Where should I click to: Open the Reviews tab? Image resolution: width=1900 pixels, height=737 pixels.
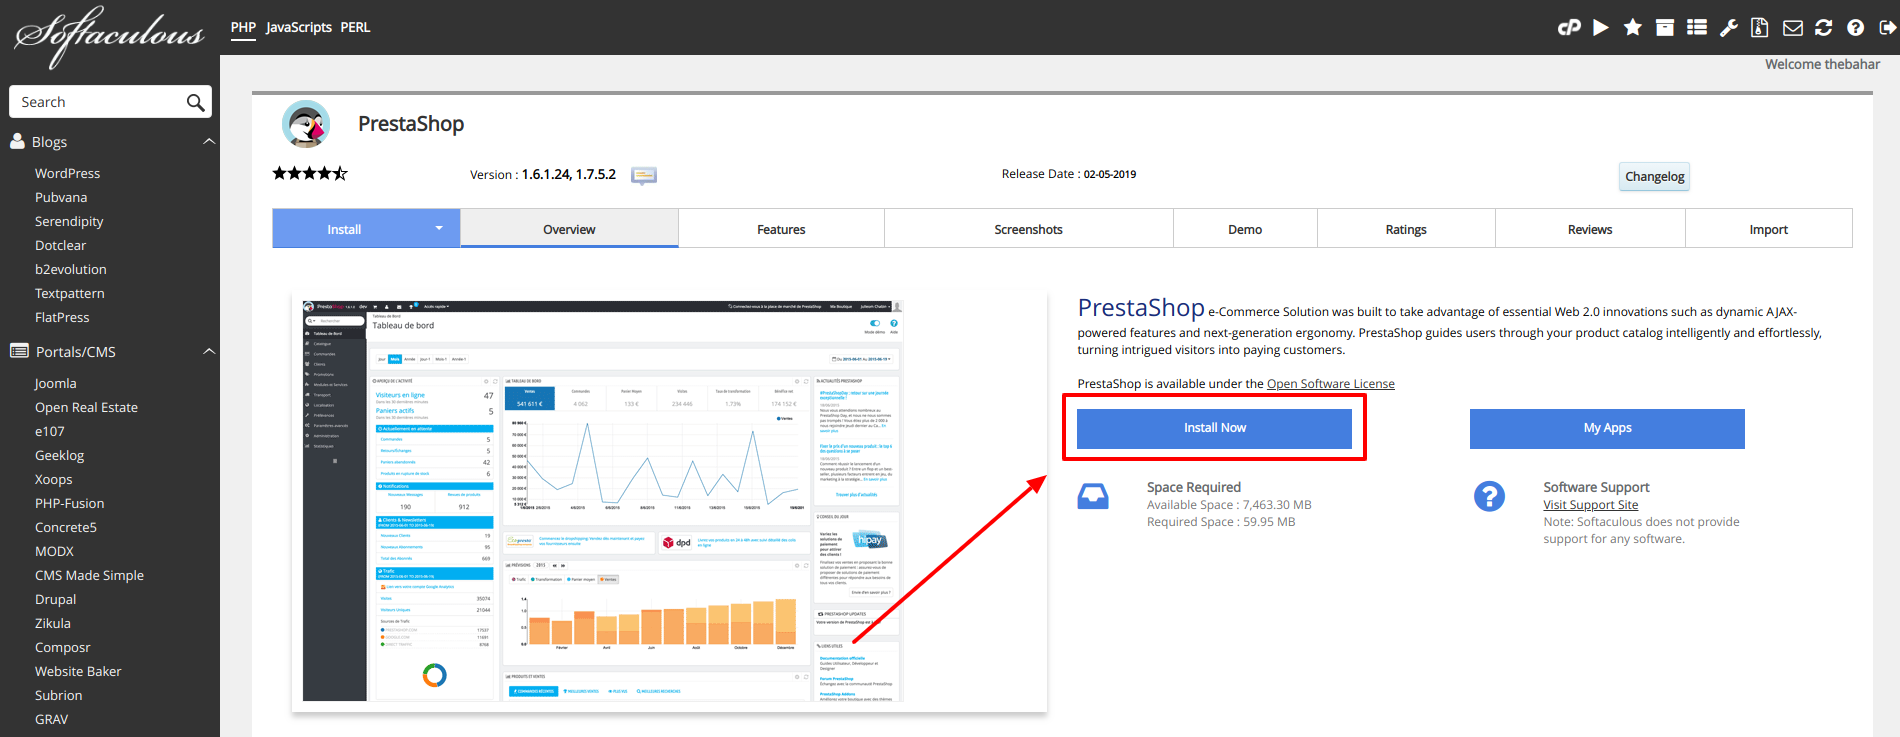pyautogui.click(x=1590, y=229)
